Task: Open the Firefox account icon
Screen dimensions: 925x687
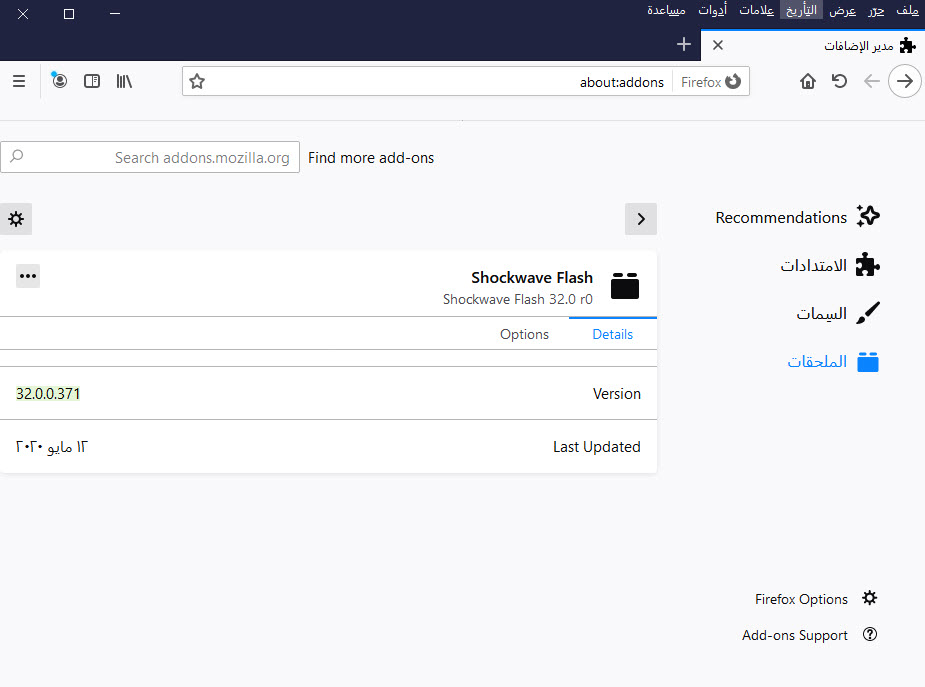Action: (59, 80)
